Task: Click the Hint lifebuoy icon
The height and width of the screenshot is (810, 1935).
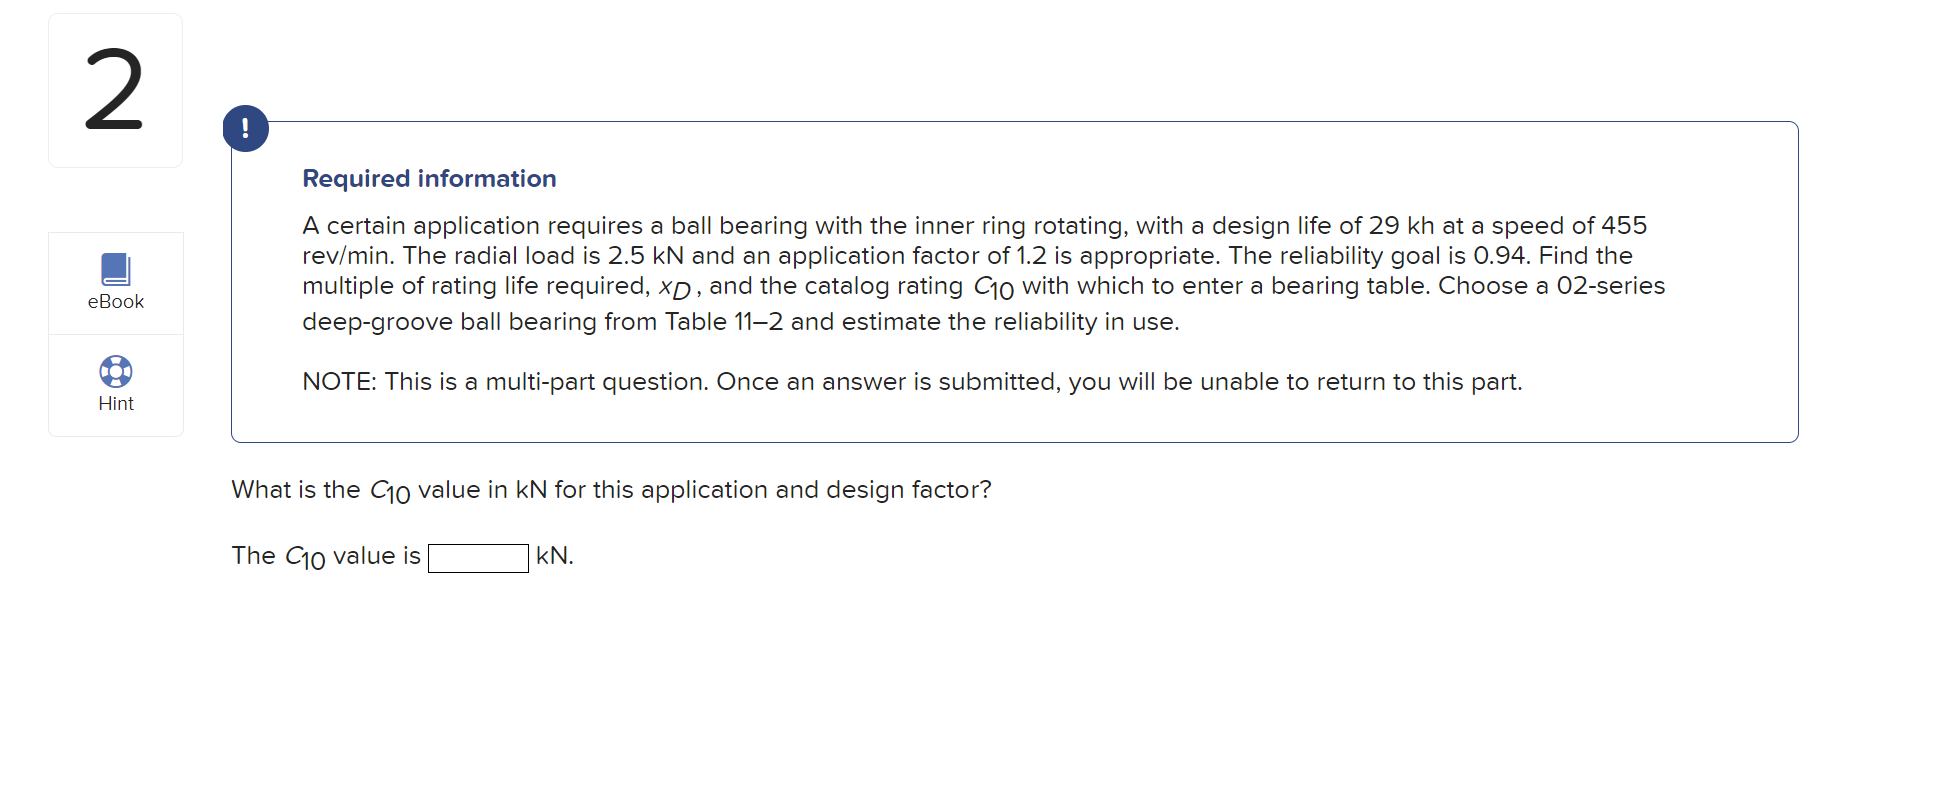Action: (115, 371)
